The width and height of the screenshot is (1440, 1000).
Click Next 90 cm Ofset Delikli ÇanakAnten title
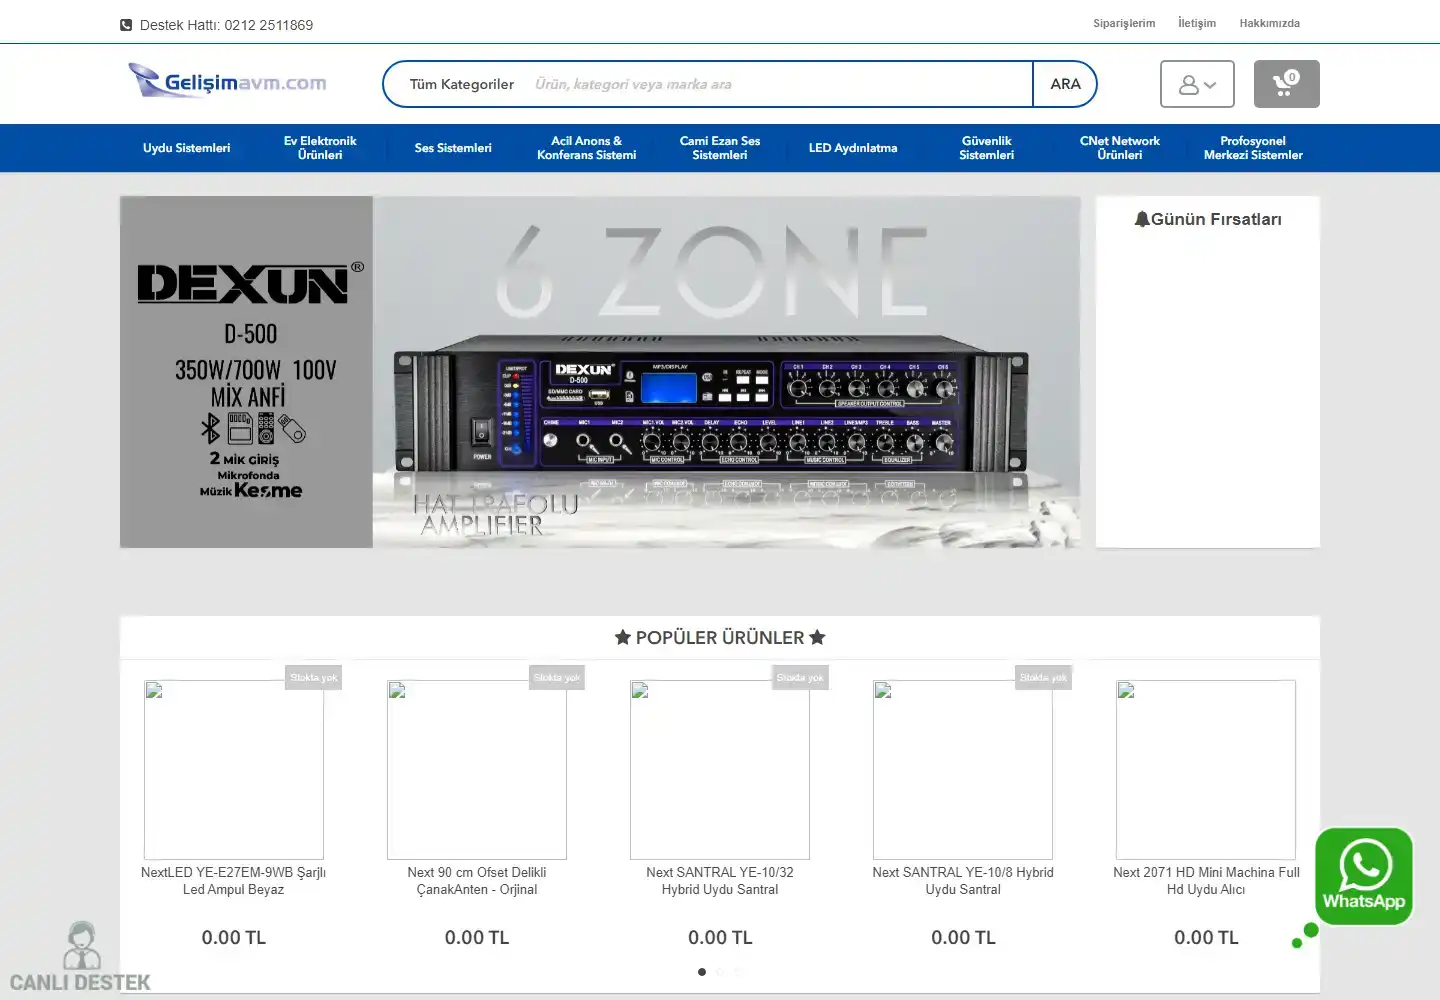coord(477,881)
